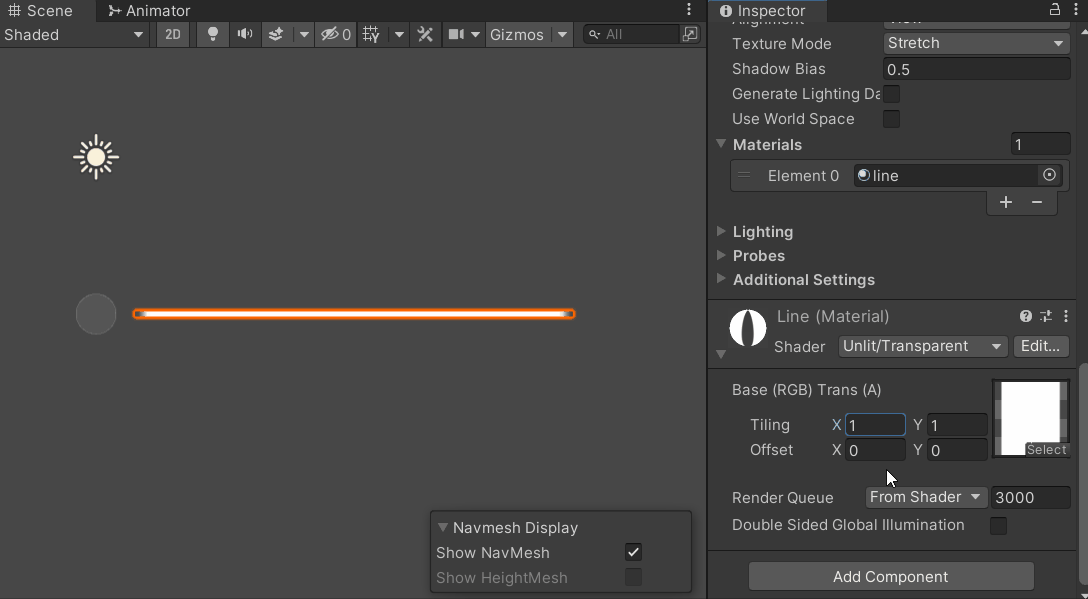Image resolution: width=1088 pixels, height=599 pixels.
Task: Toggle scene effects layers icon
Action: pyautogui.click(x=276, y=35)
